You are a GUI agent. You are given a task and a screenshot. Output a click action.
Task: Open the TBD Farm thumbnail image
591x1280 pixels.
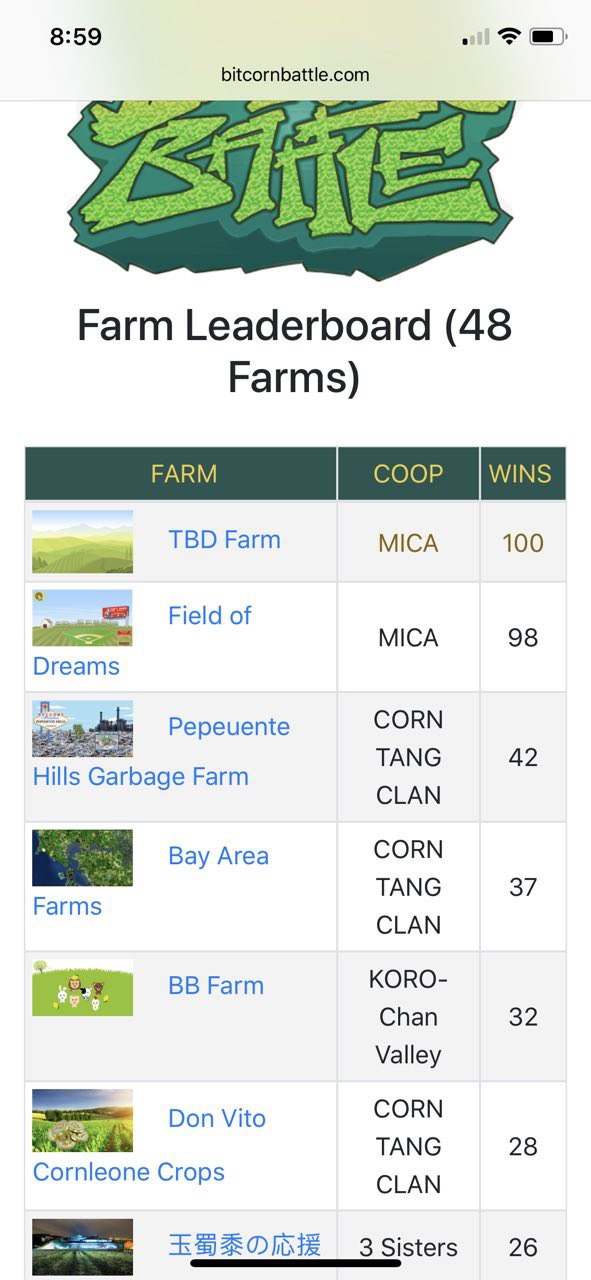82,541
